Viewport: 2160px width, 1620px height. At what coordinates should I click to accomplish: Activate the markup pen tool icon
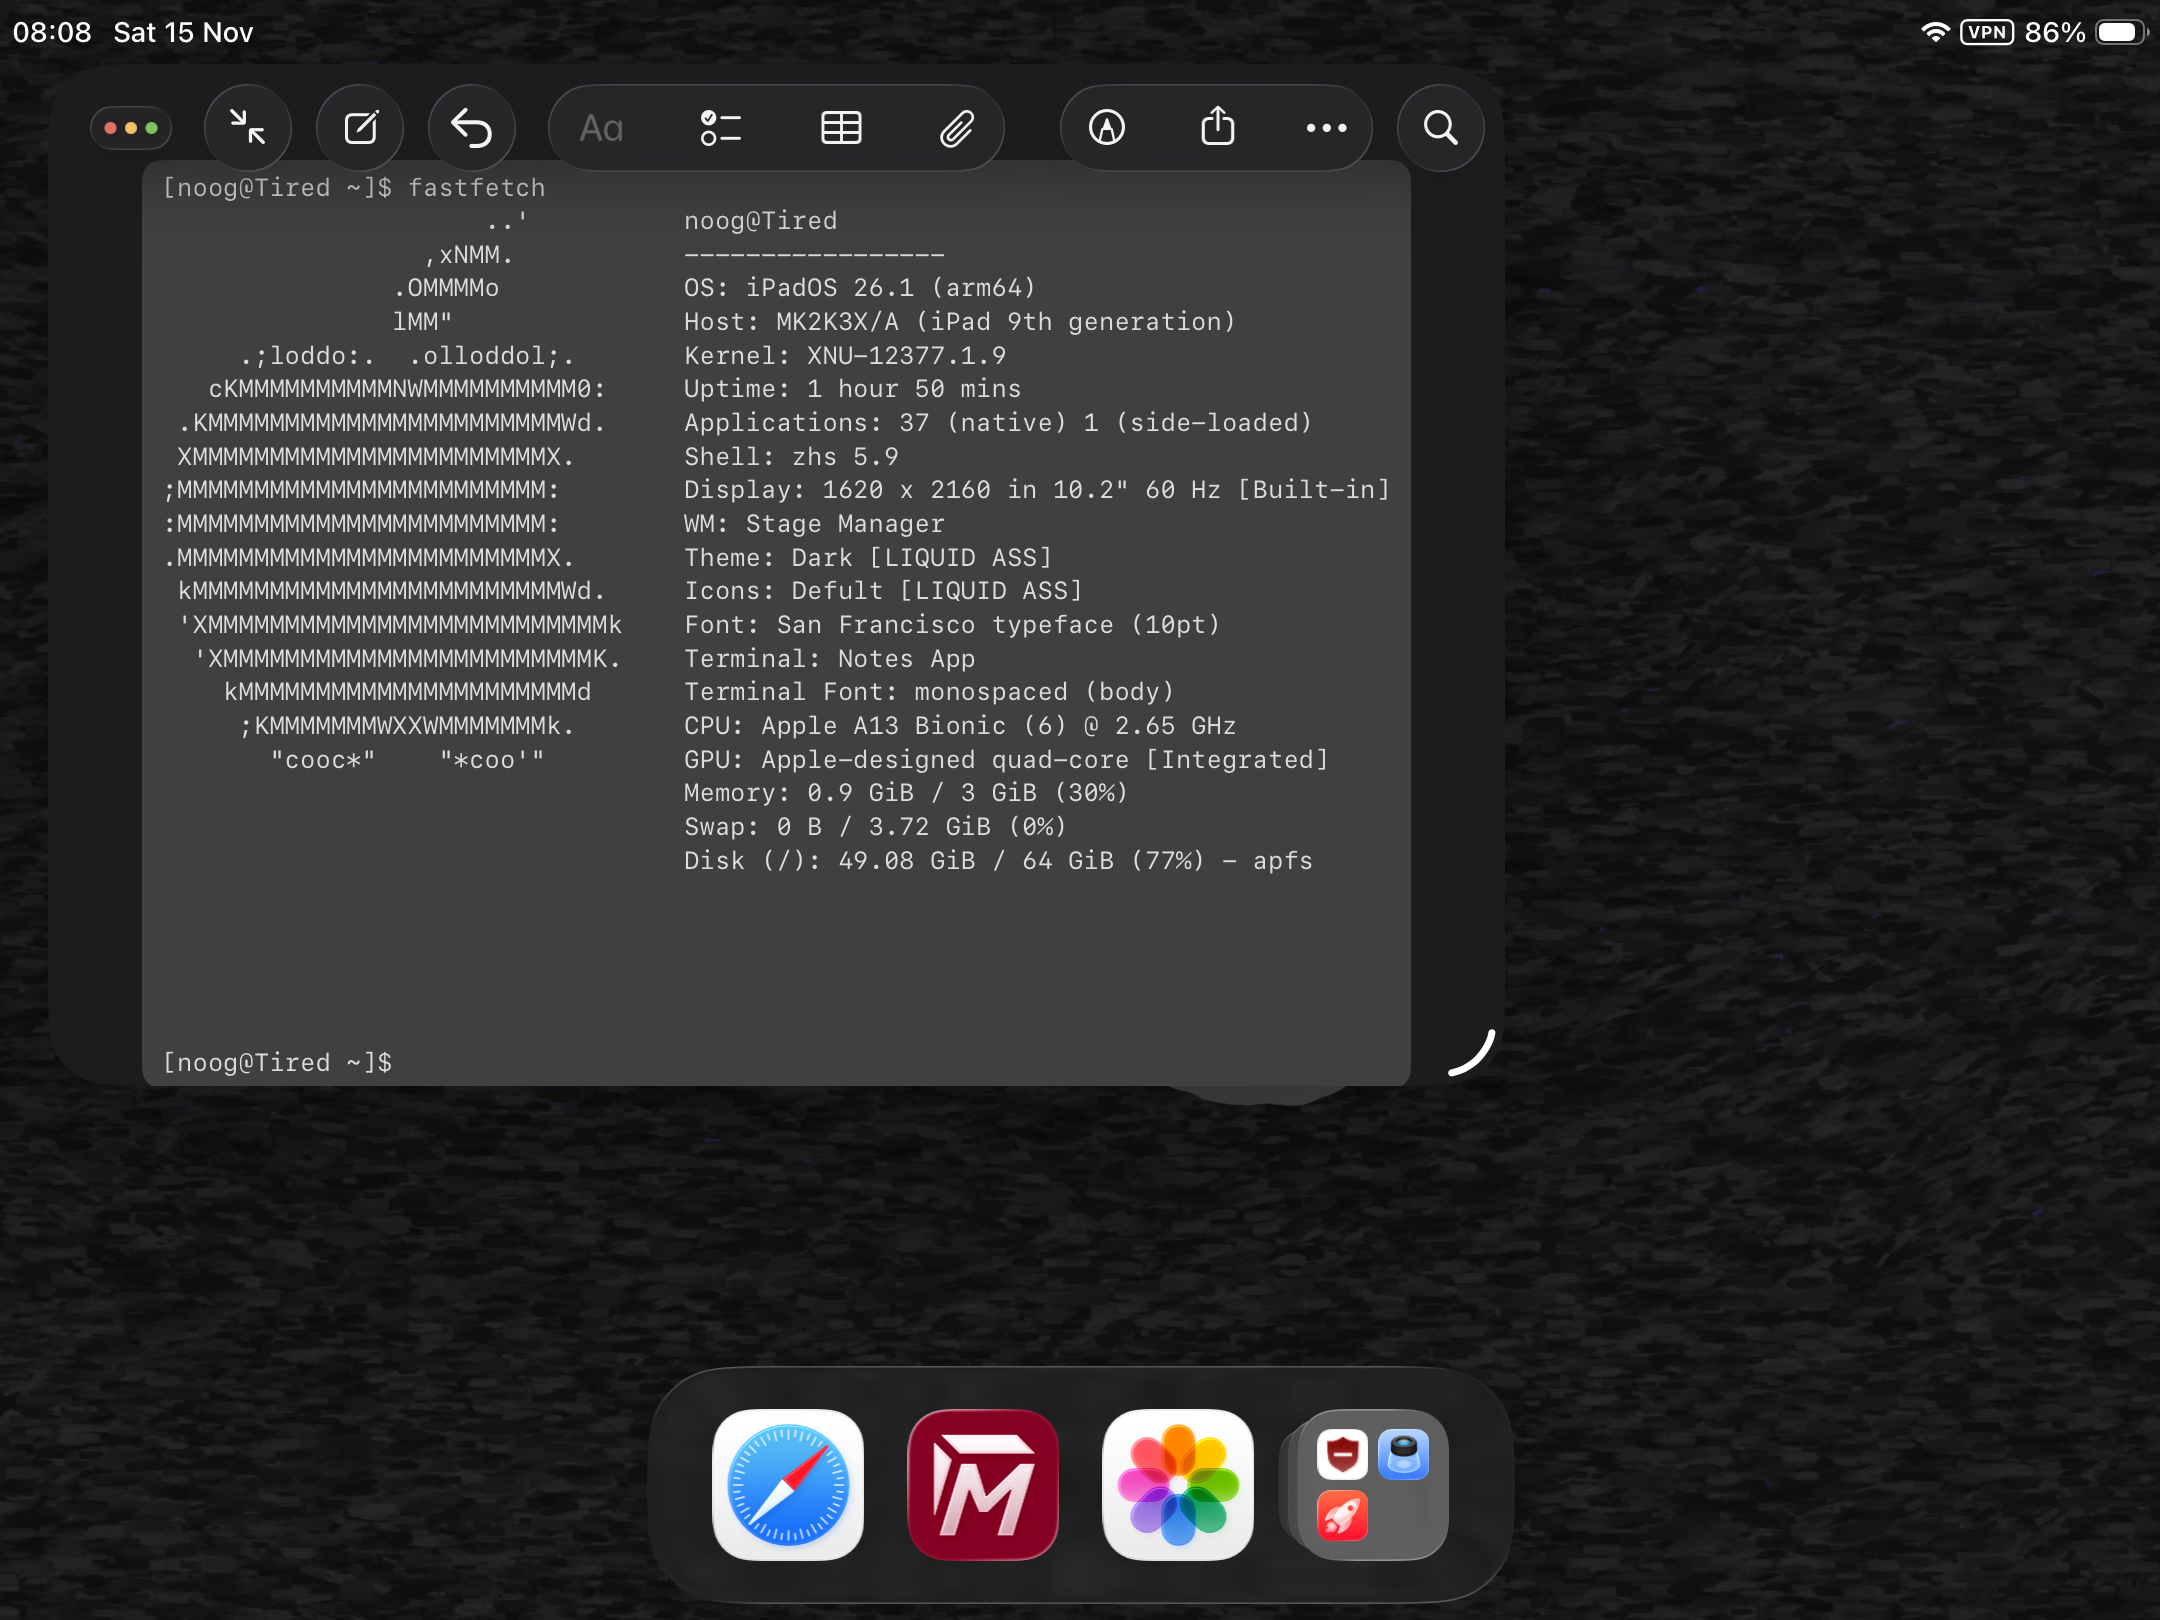[x=1106, y=128]
